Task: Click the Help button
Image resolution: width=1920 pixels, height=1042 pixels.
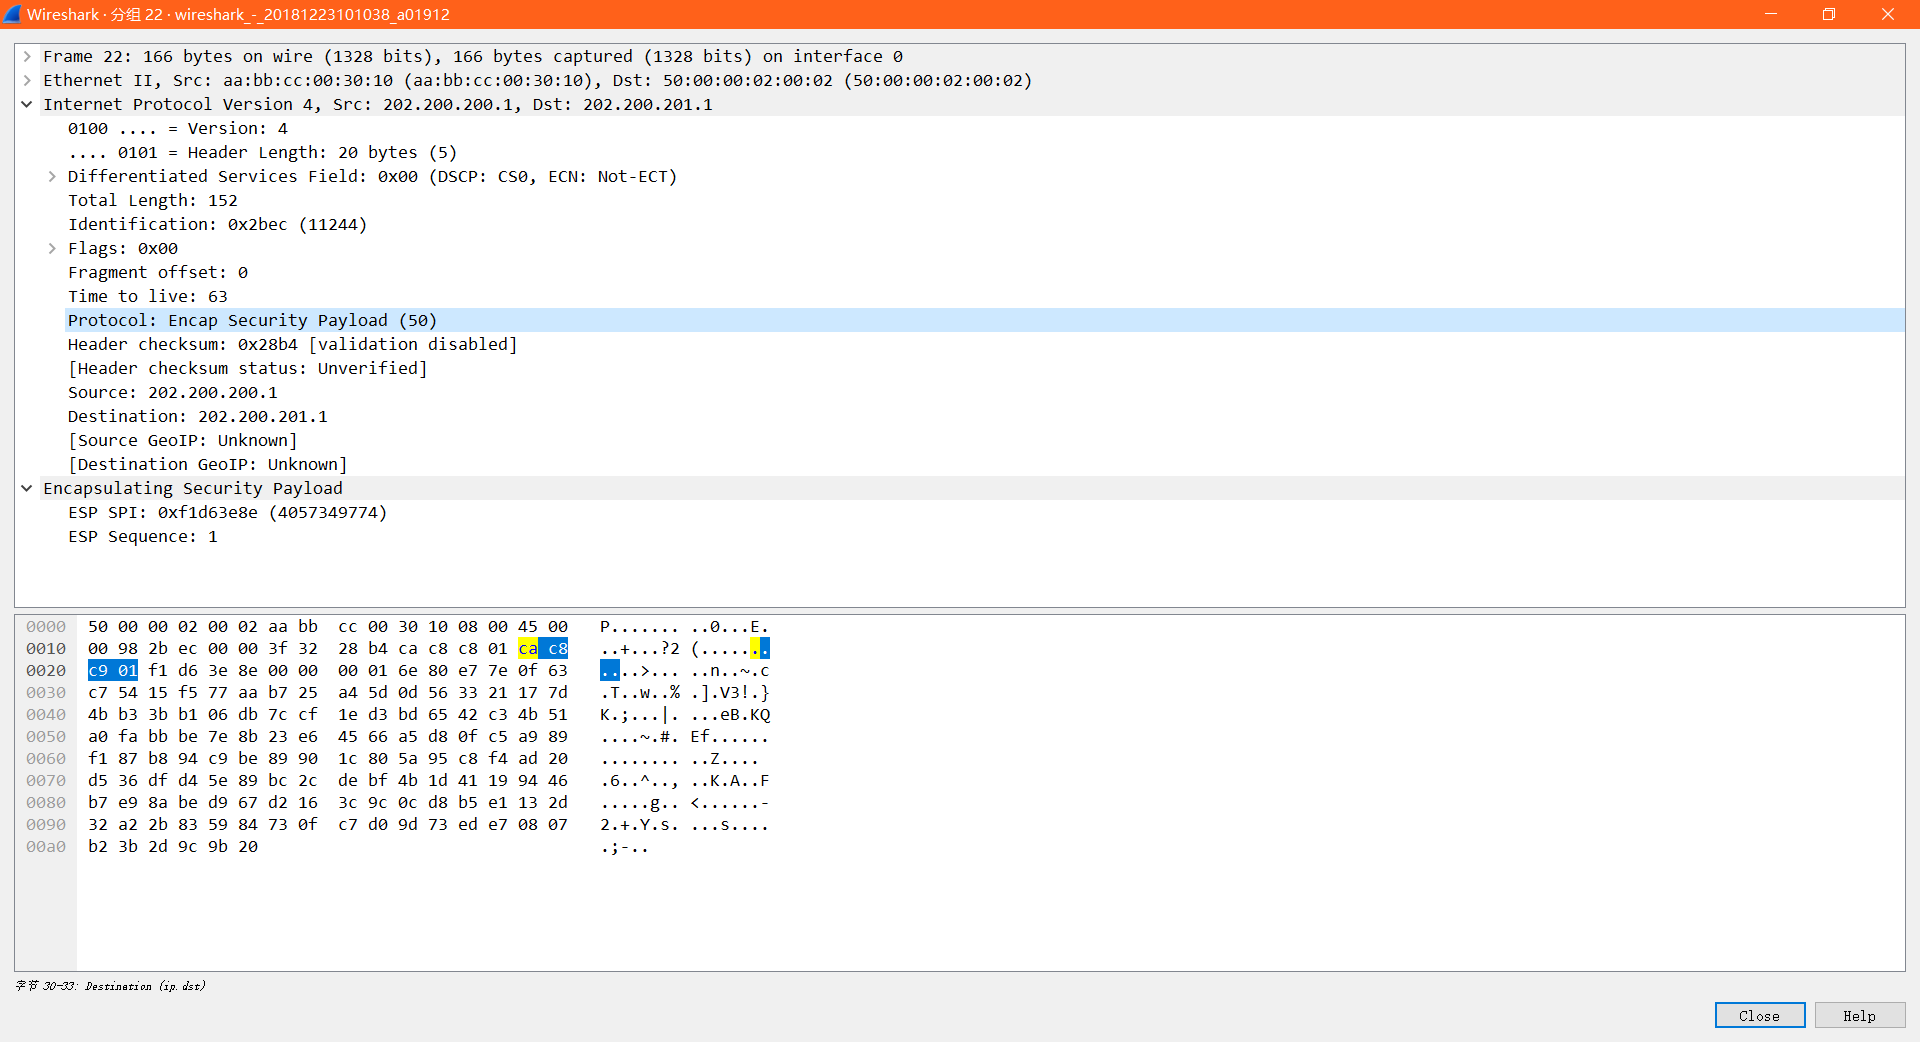Action: [x=1859, y=1016]
